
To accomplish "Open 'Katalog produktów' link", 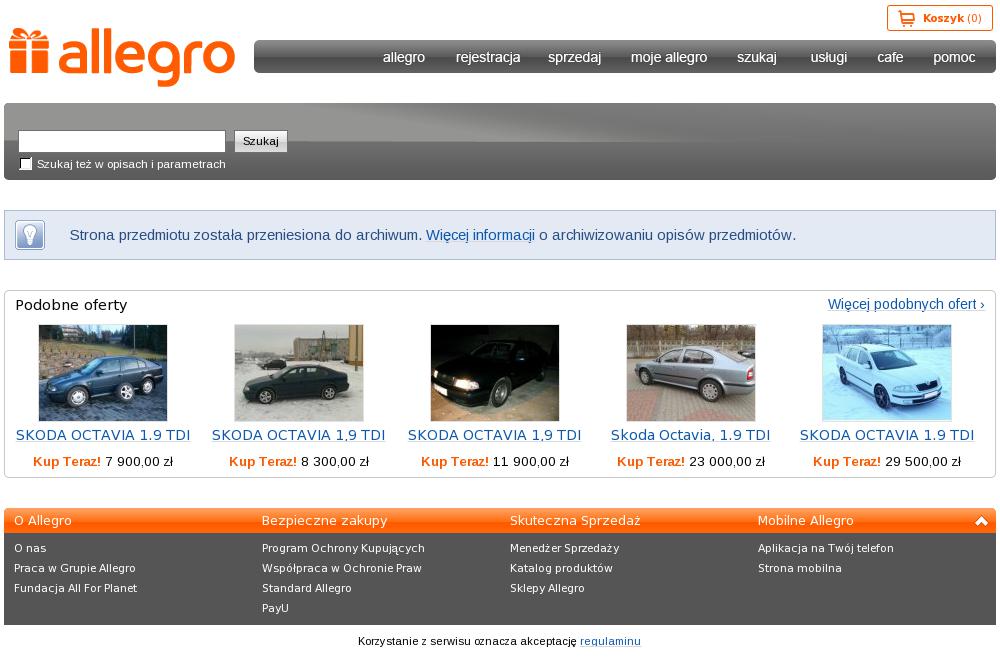I will coord(561,568).
